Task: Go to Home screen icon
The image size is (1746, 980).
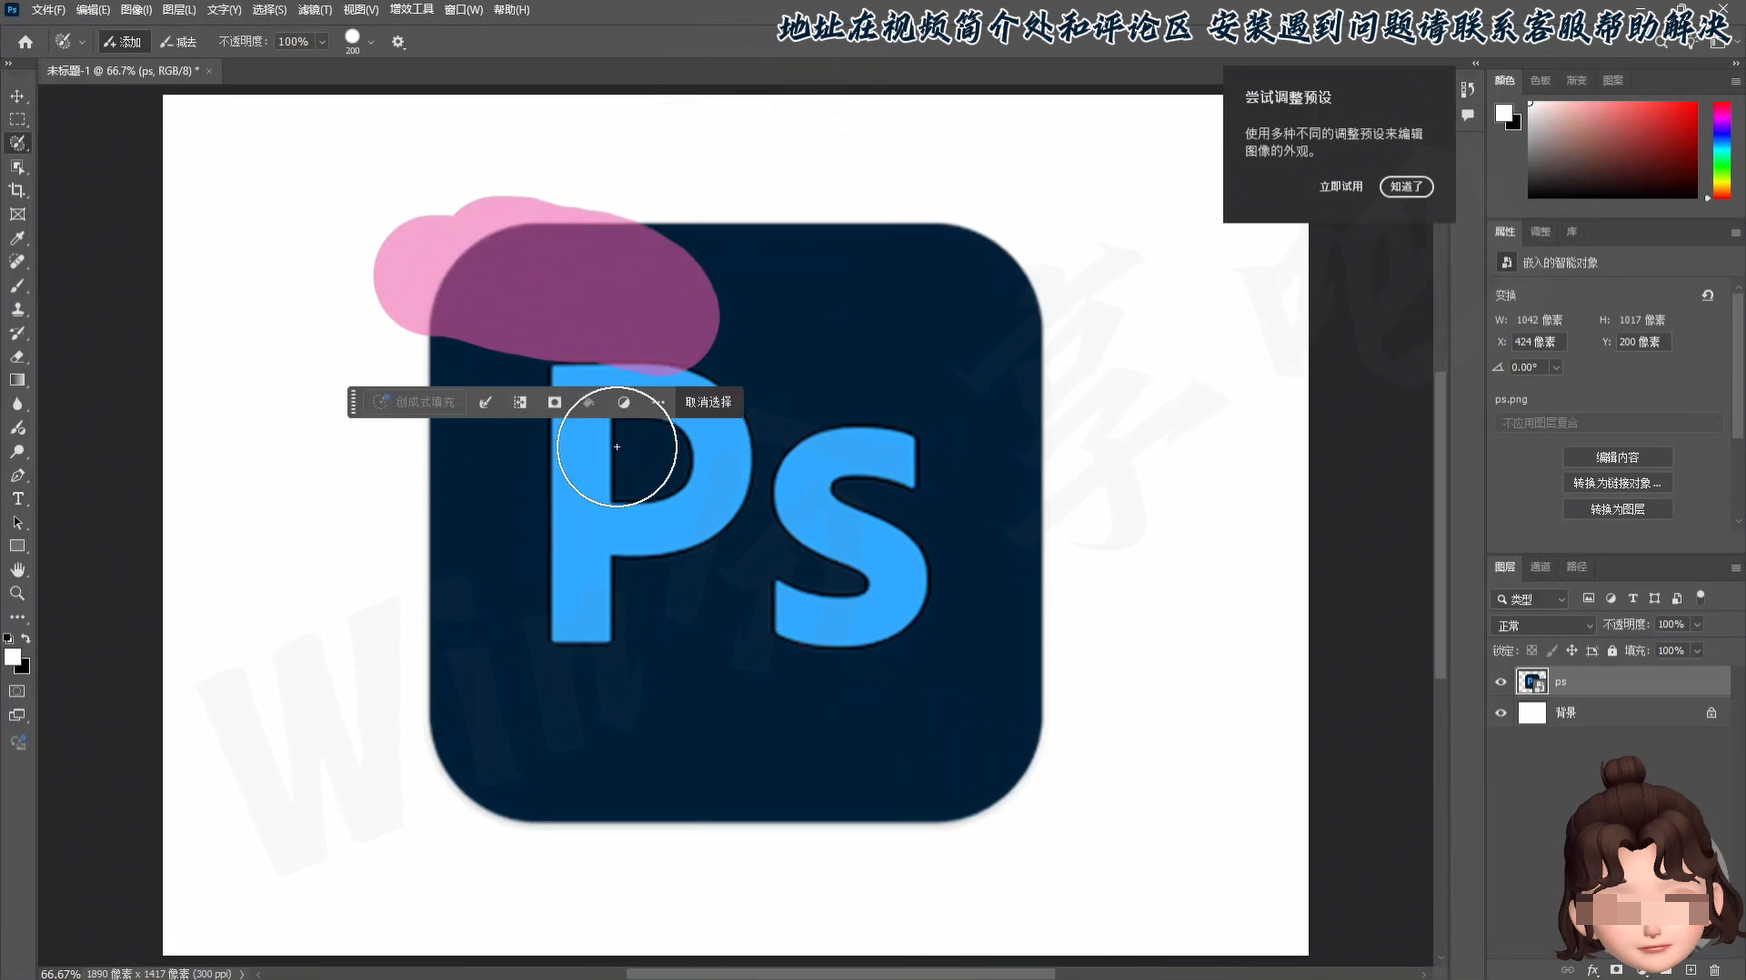Action: (25, 42)
